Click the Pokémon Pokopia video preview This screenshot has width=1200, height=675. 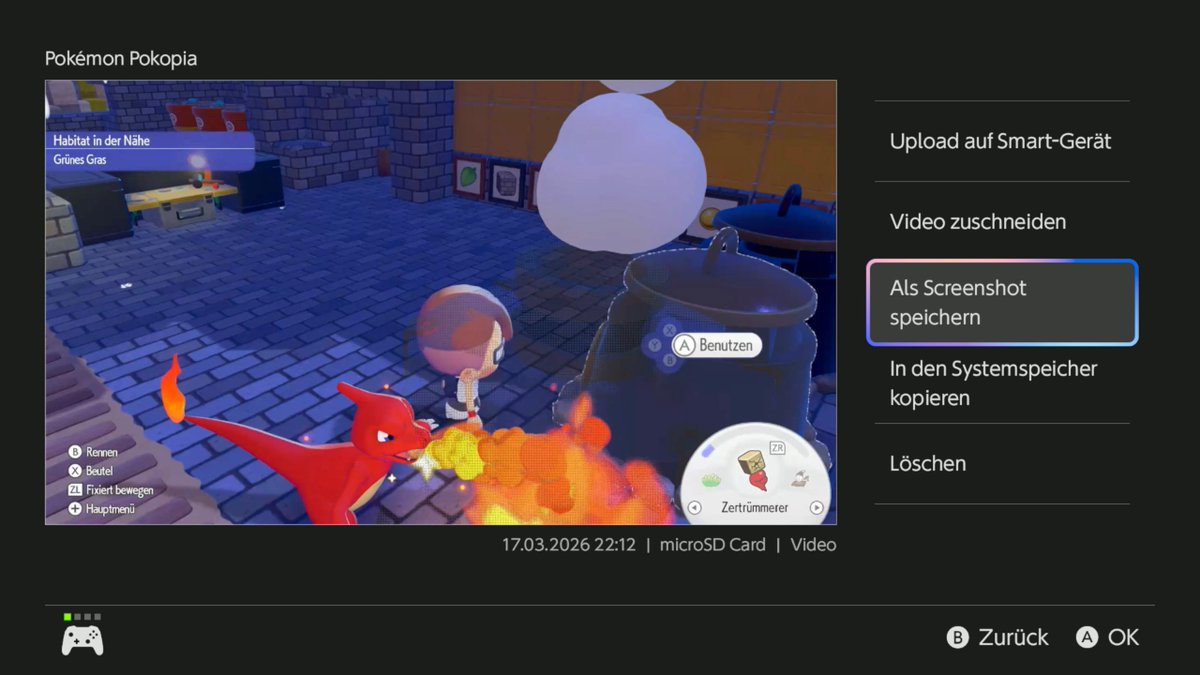point(441,302)
